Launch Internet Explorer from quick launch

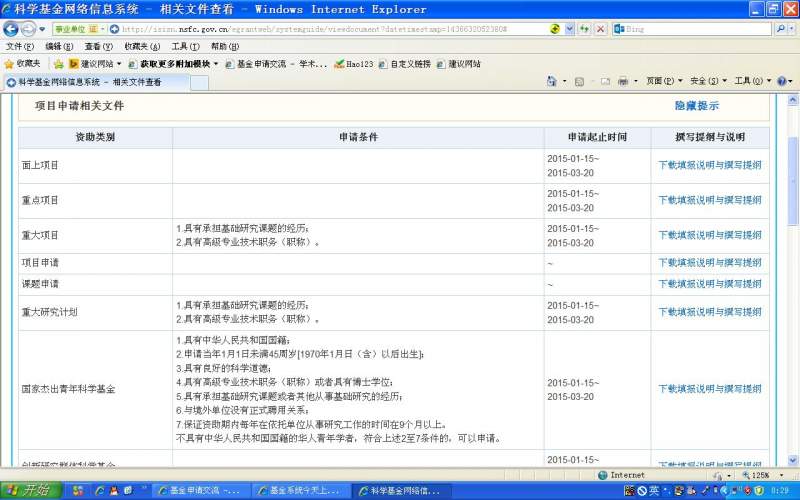(x=100, y=491)
